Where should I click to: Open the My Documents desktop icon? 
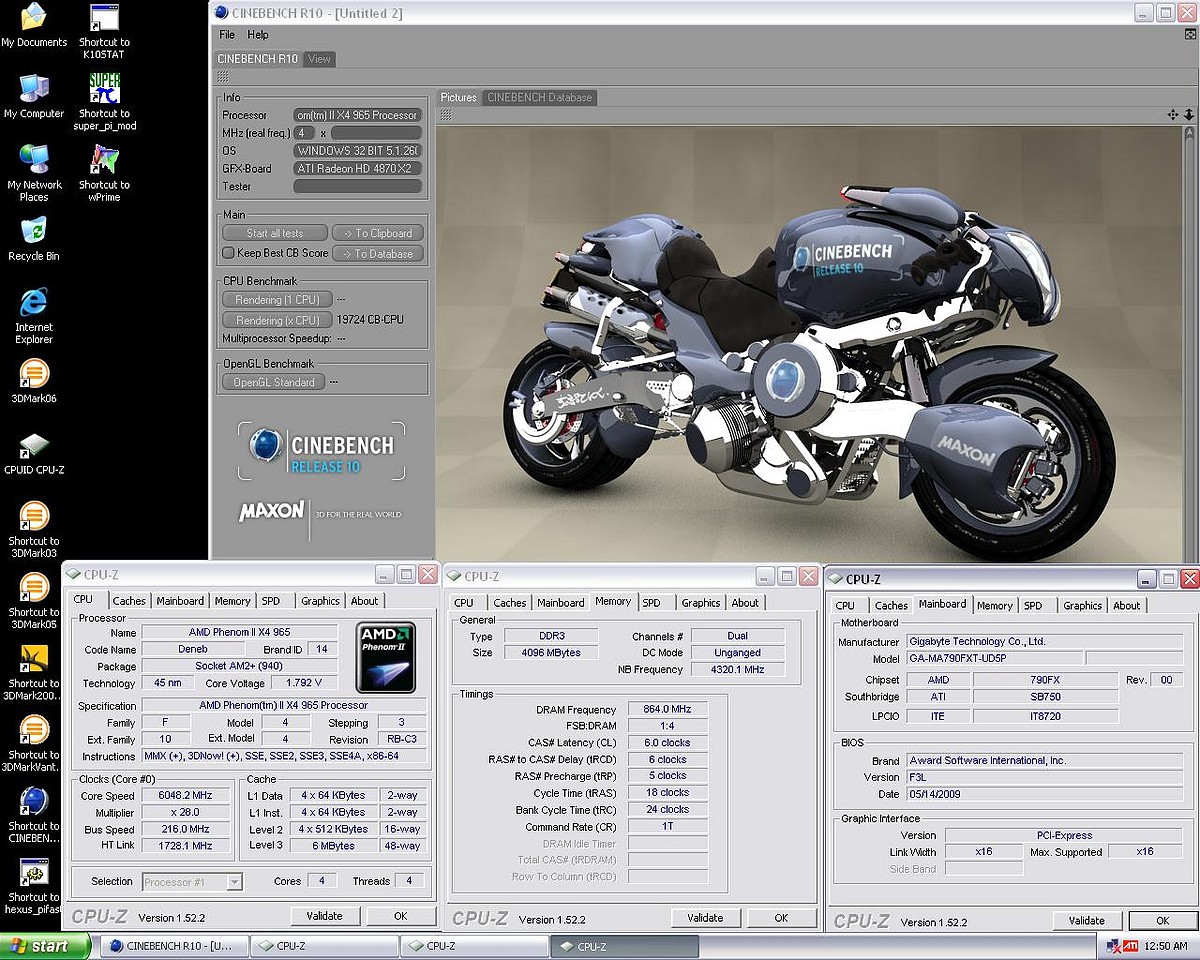click(x=34, y=26)
